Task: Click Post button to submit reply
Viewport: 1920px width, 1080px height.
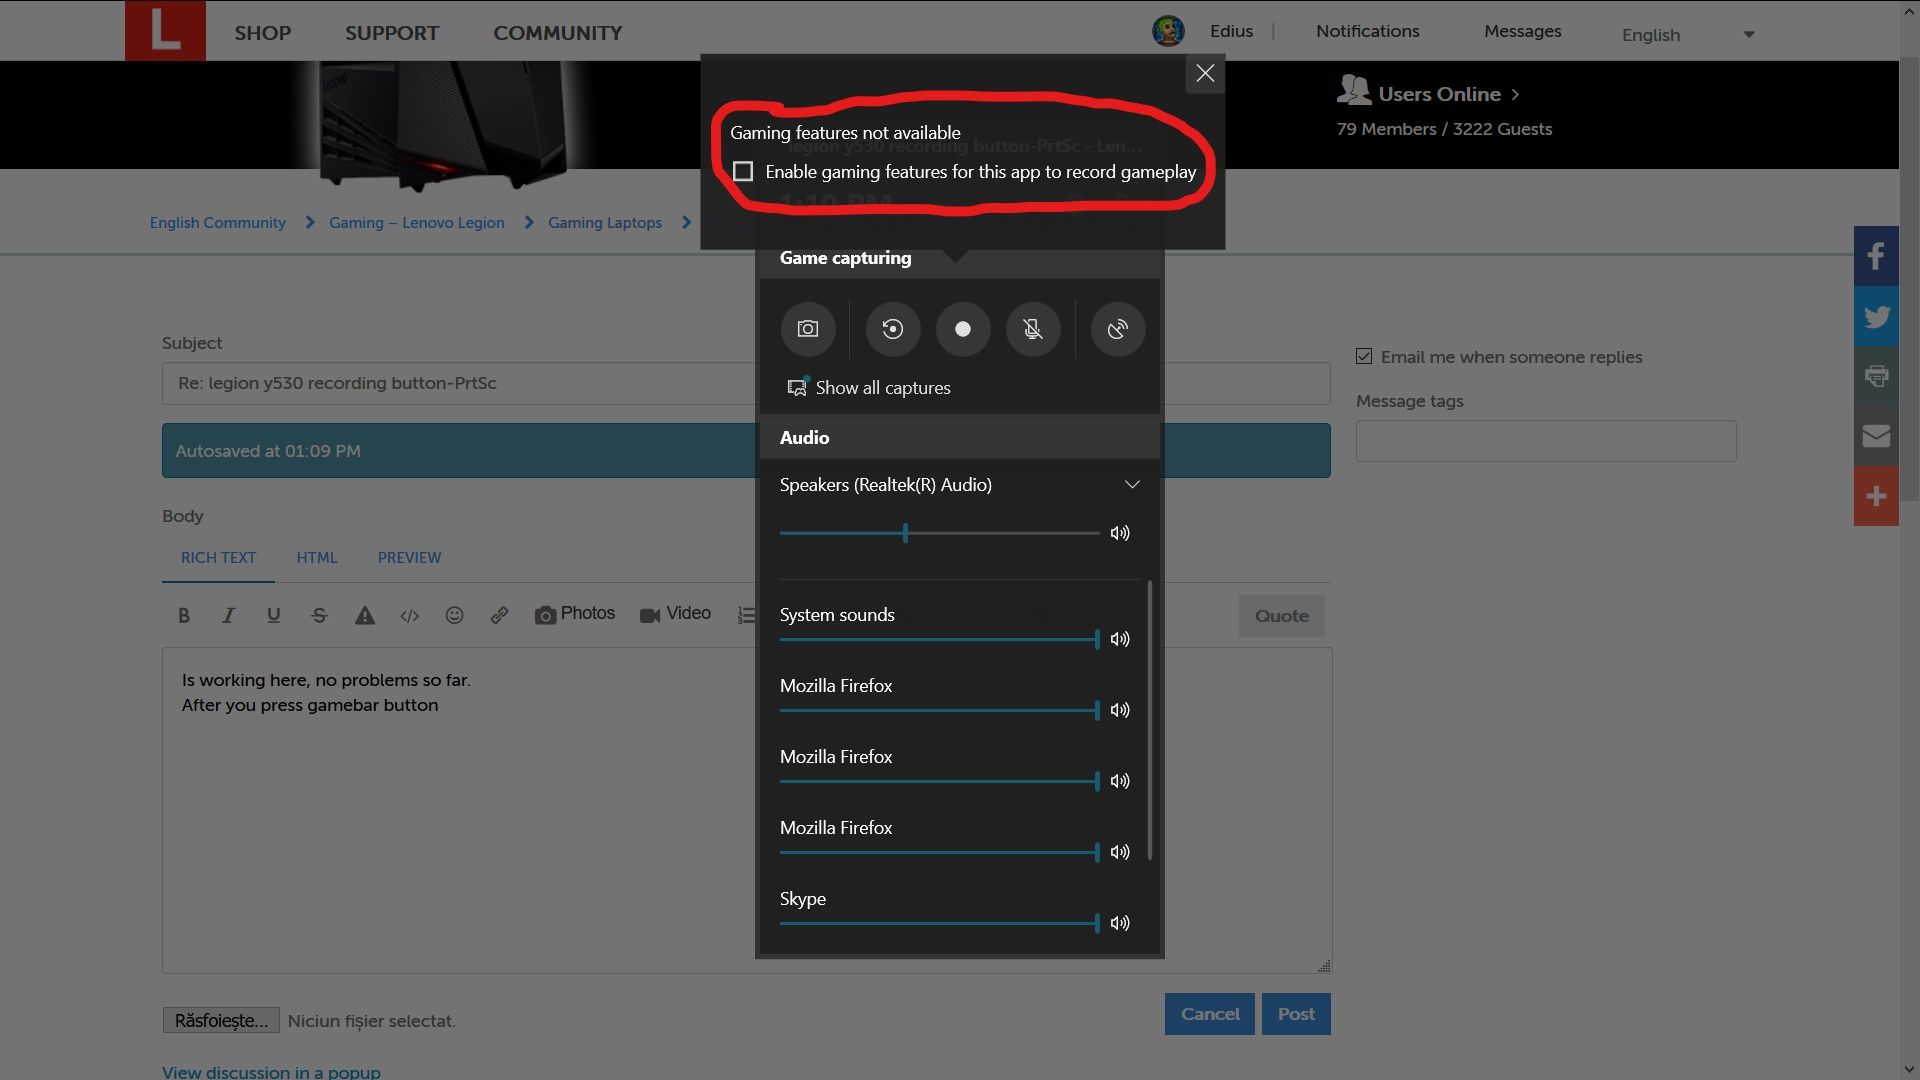Action: (1295, 1013)
